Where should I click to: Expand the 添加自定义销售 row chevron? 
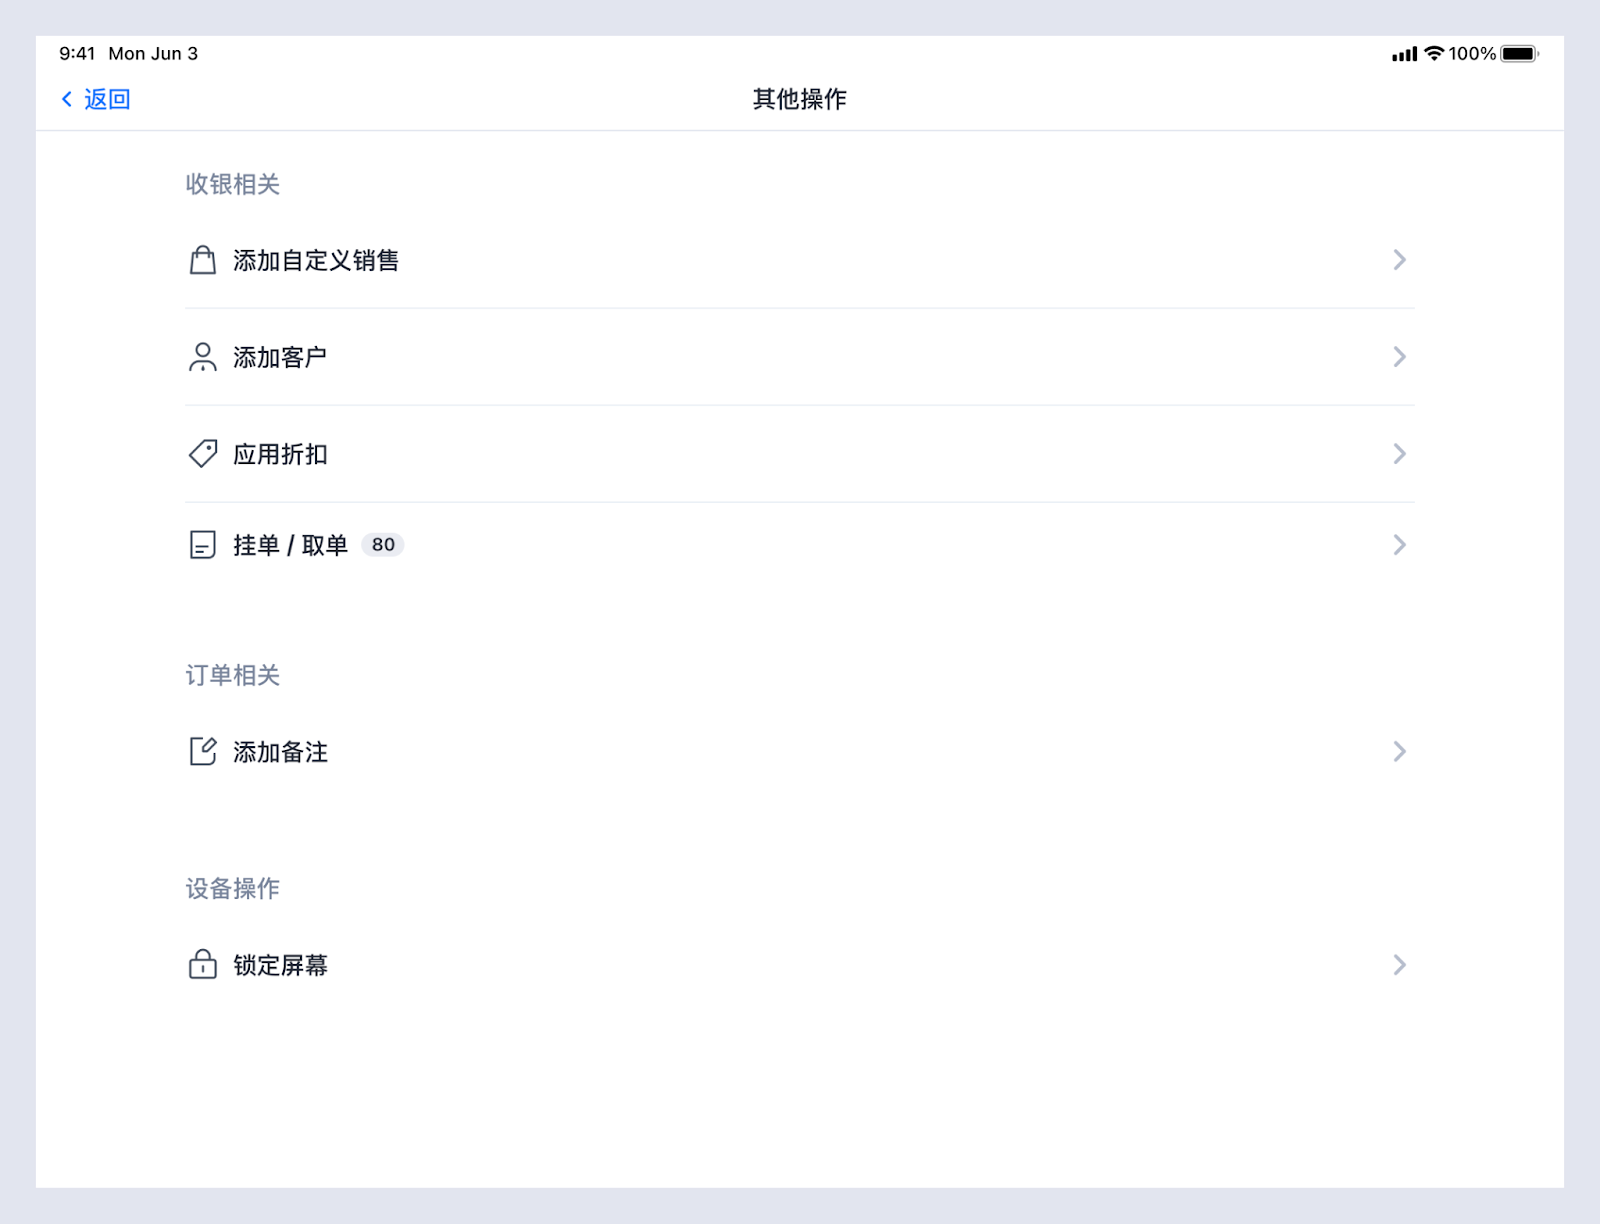pos(1399,260)
